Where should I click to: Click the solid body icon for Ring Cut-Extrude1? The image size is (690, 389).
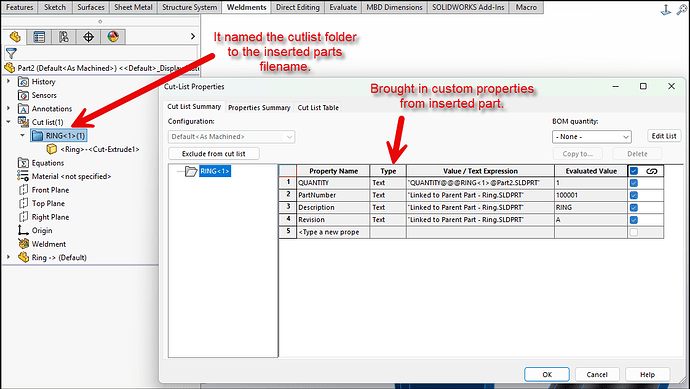[51, 149]
